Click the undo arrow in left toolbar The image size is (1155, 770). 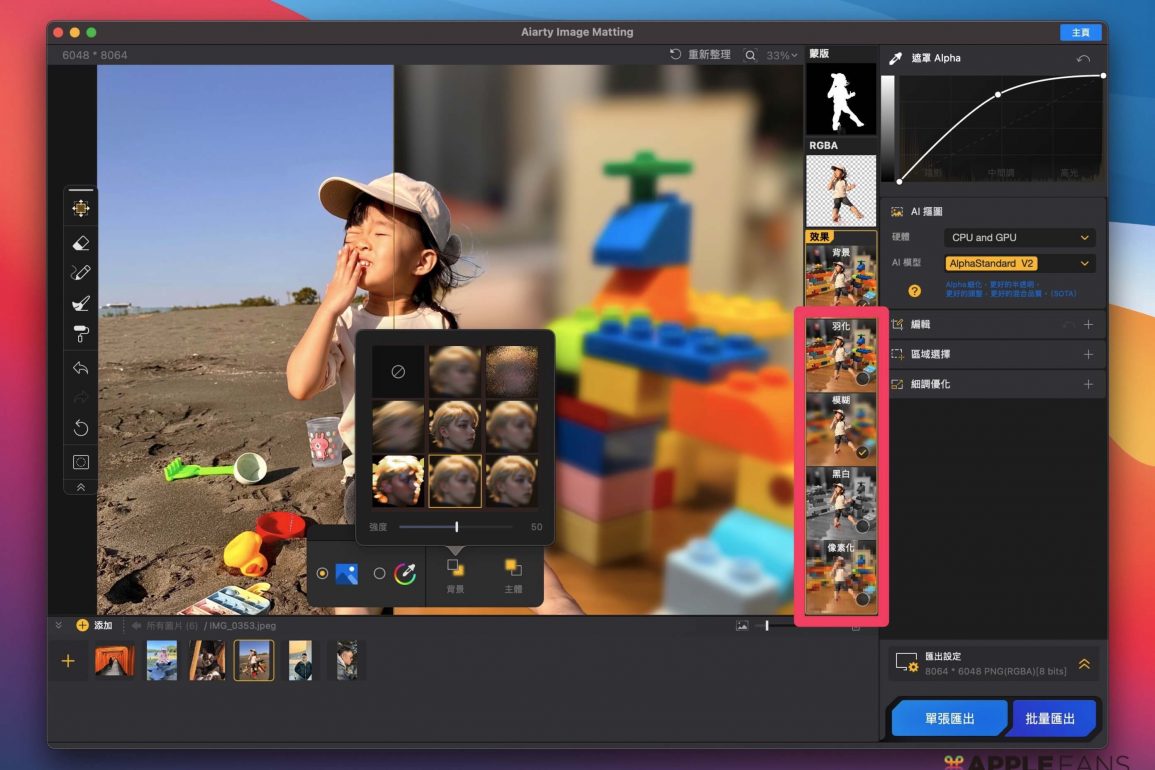[x=81, y=368]
